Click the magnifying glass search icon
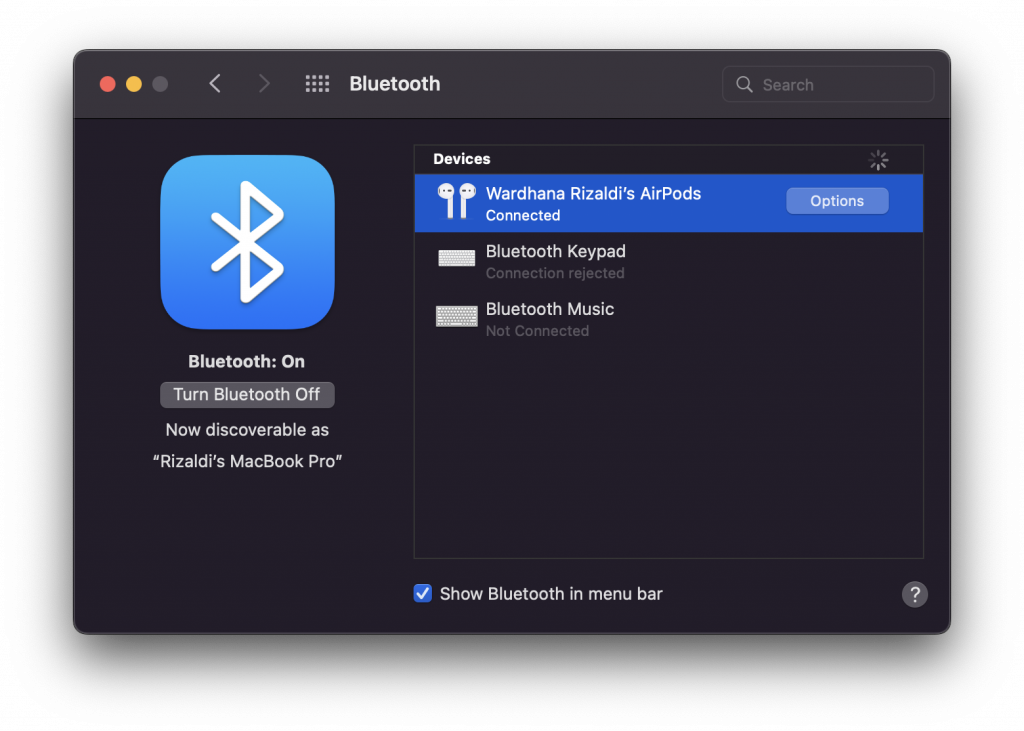 point(744,85)
